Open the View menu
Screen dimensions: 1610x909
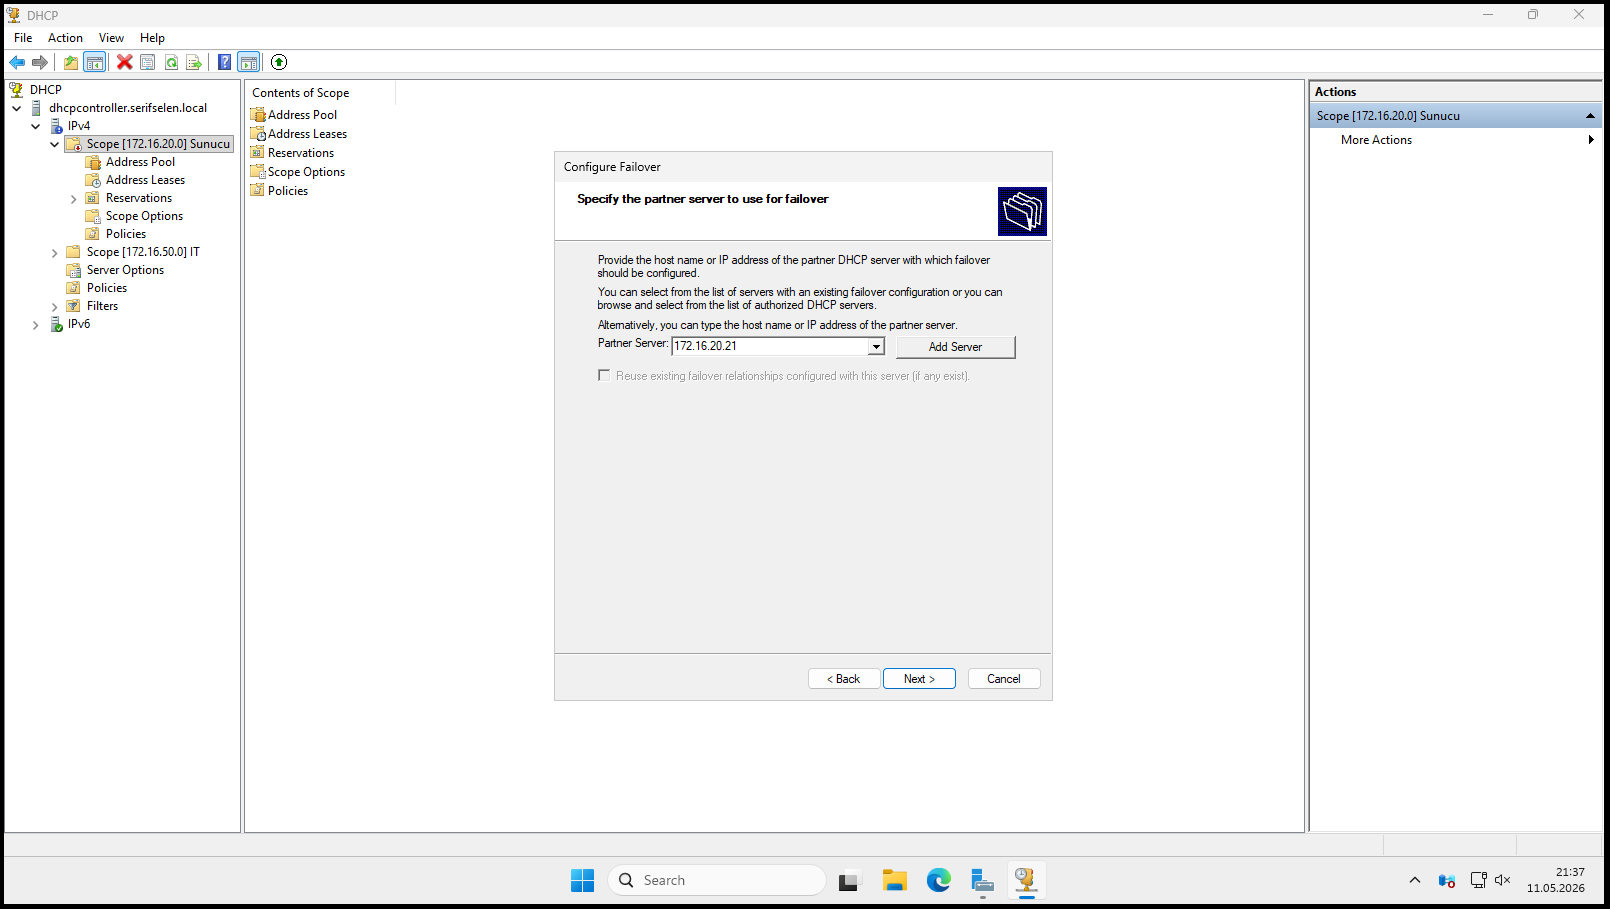point(111,38)
